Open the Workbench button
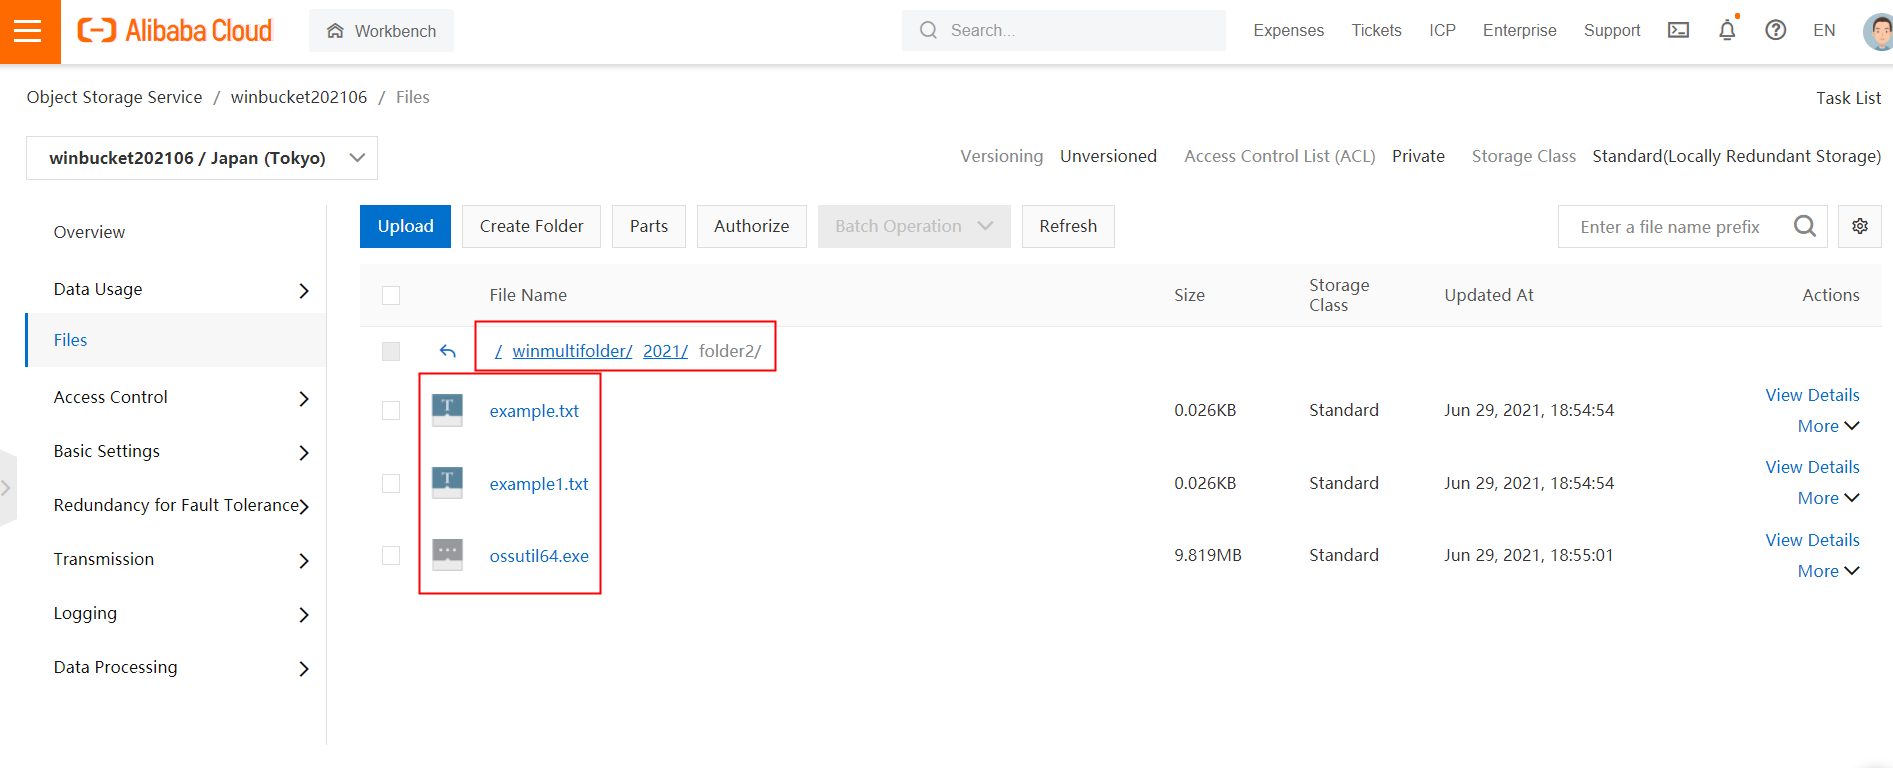Viewport: 1893px width, 768px height. [x=381, y=31]
